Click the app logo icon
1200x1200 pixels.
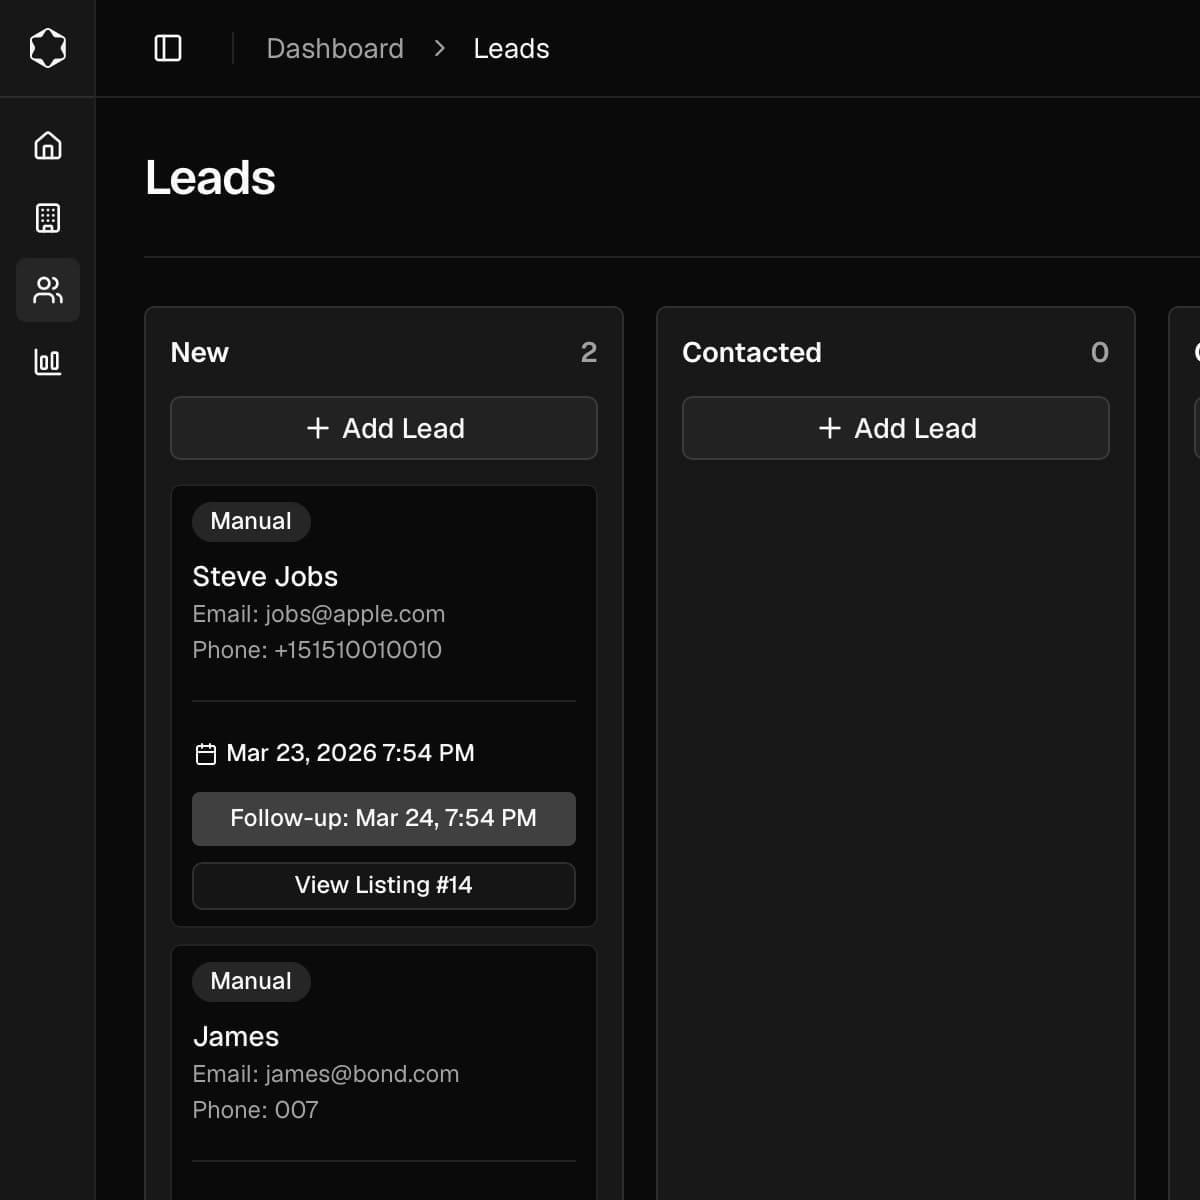(47, 47)
